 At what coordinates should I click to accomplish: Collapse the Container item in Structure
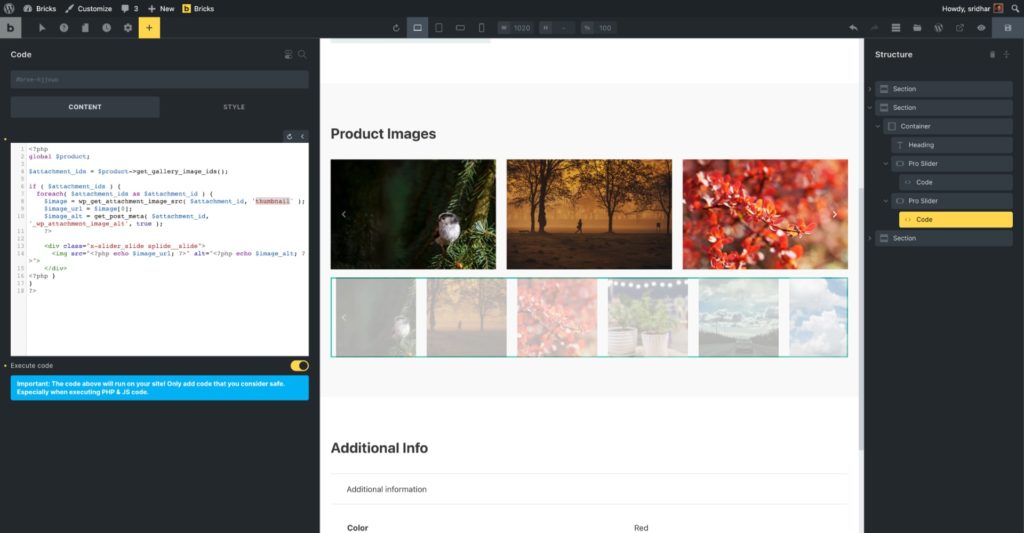point(878,126)
